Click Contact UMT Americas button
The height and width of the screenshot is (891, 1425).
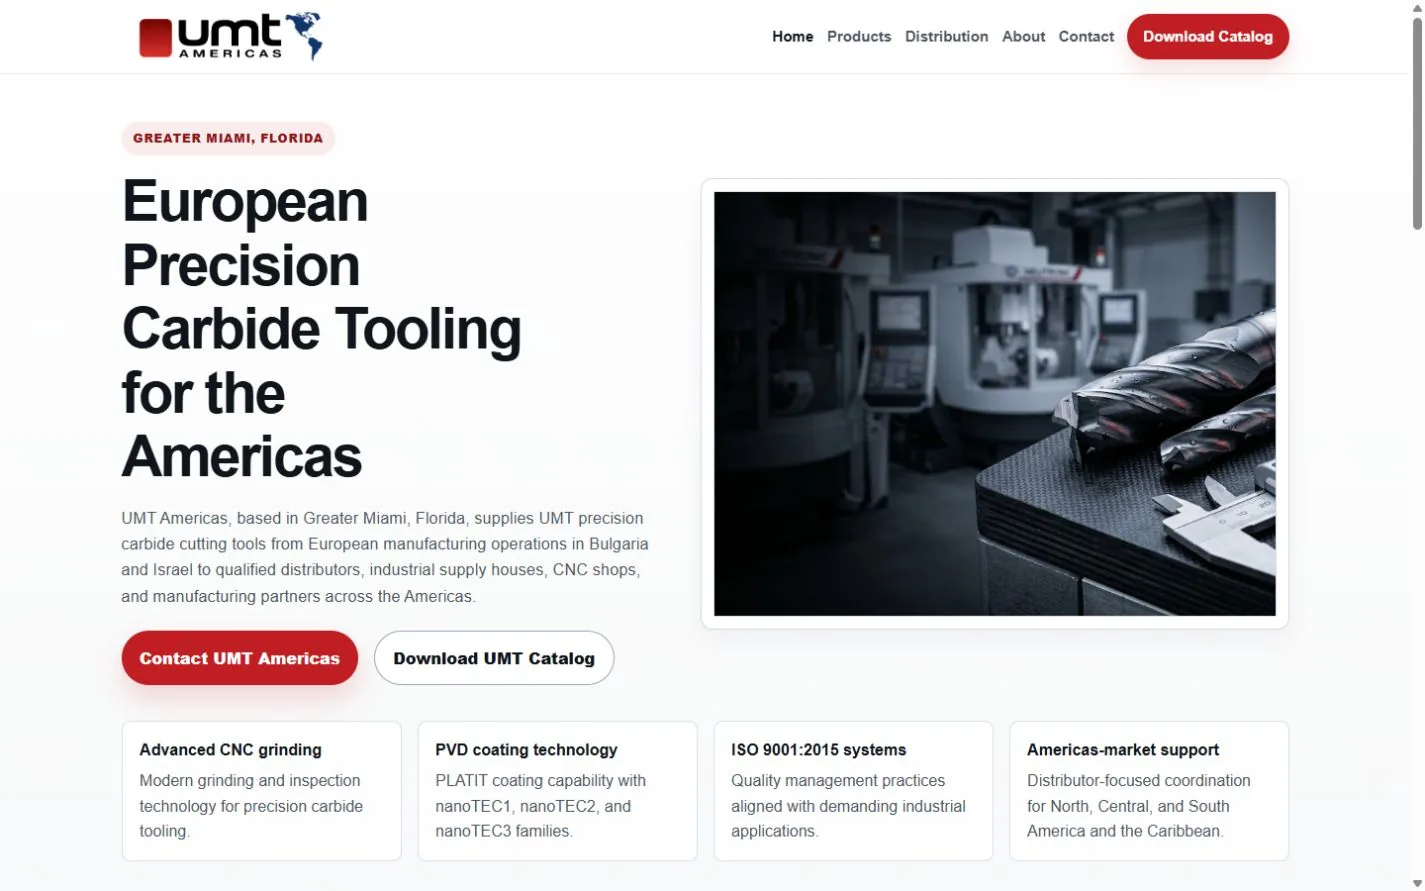tap(240, 658)
